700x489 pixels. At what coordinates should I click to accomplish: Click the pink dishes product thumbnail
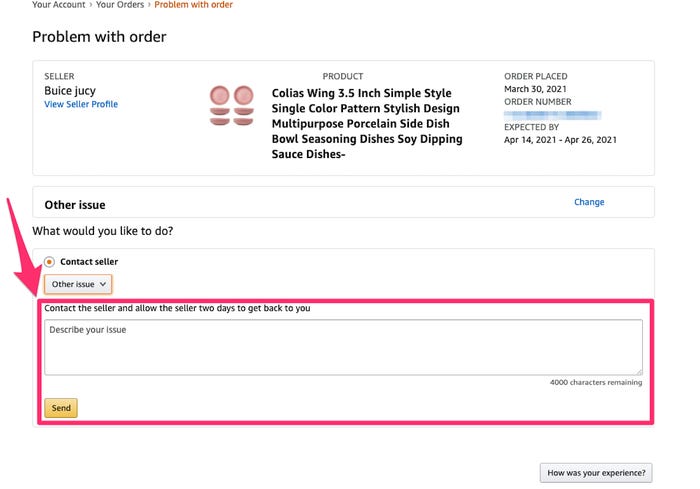point(232,105)
